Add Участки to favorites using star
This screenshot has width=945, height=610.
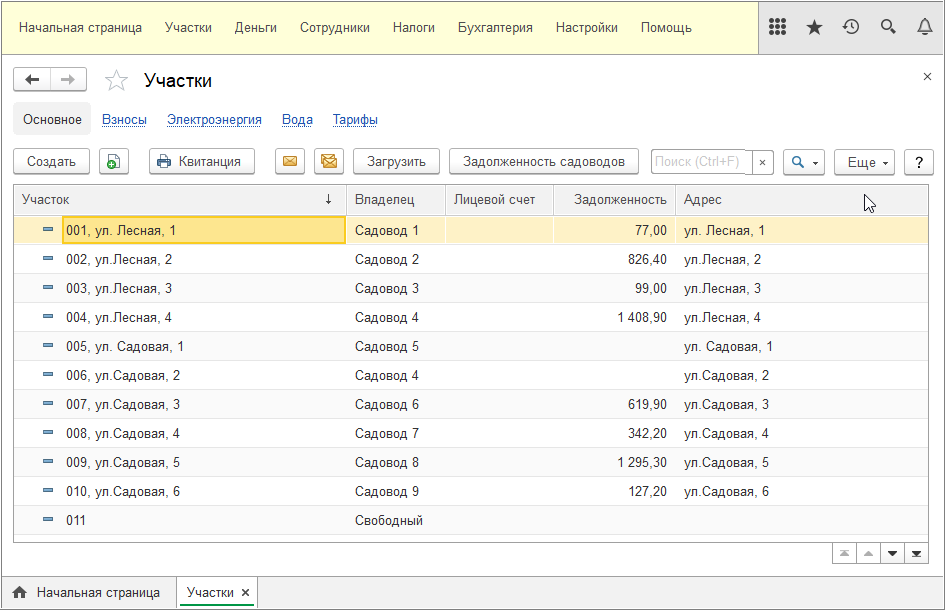[117, 81]
